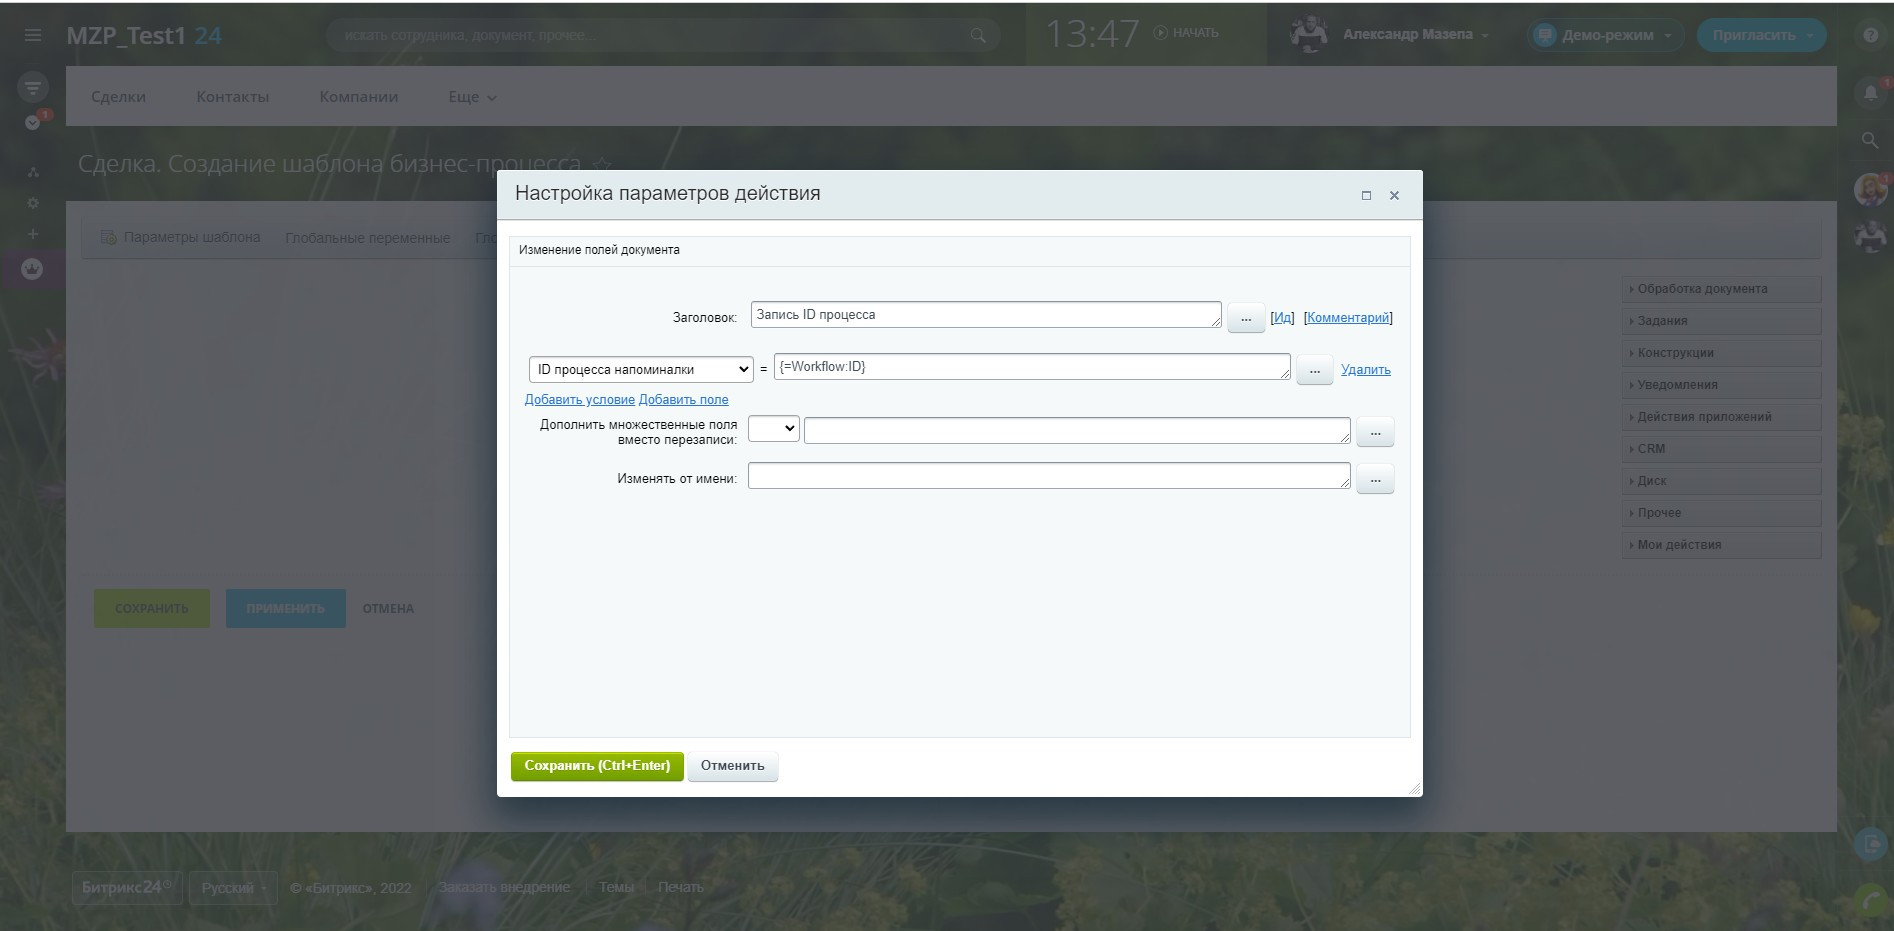Click 'Добавить условие' link
The width and height of the screenshot is (1894, 931).
pyautogui.click(x=579, y=400)
